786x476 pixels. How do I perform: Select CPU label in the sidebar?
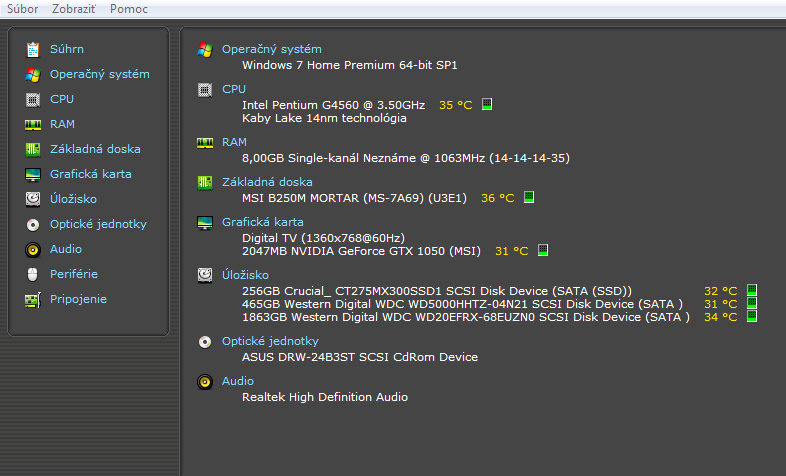pos(62,99)
